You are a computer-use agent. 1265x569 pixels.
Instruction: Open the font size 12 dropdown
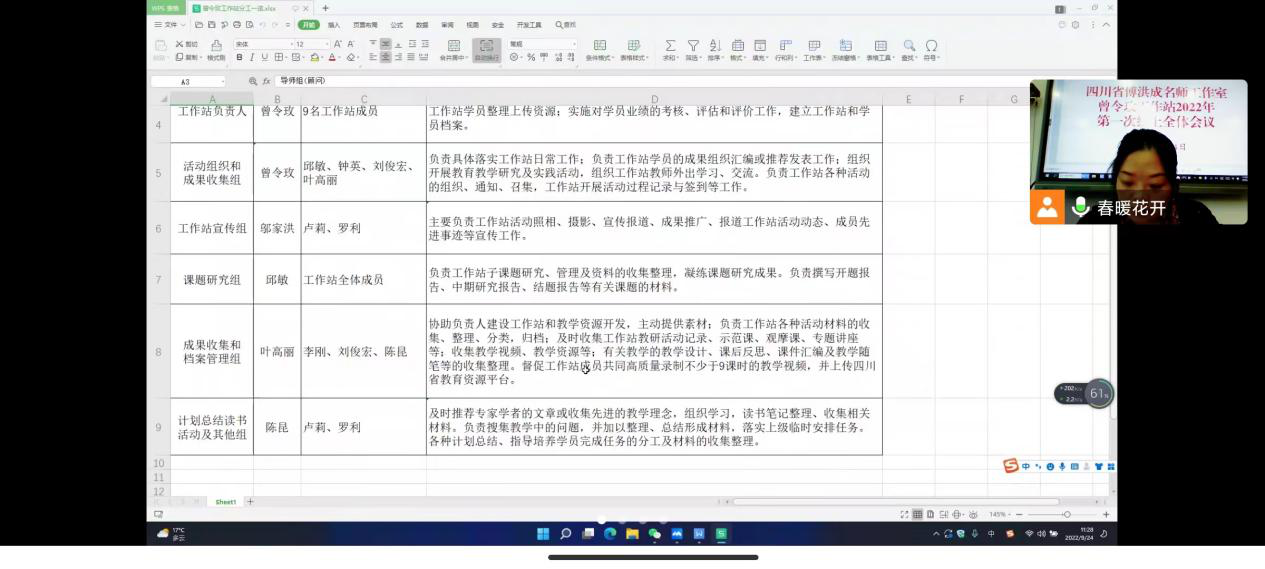click(310, 44)
